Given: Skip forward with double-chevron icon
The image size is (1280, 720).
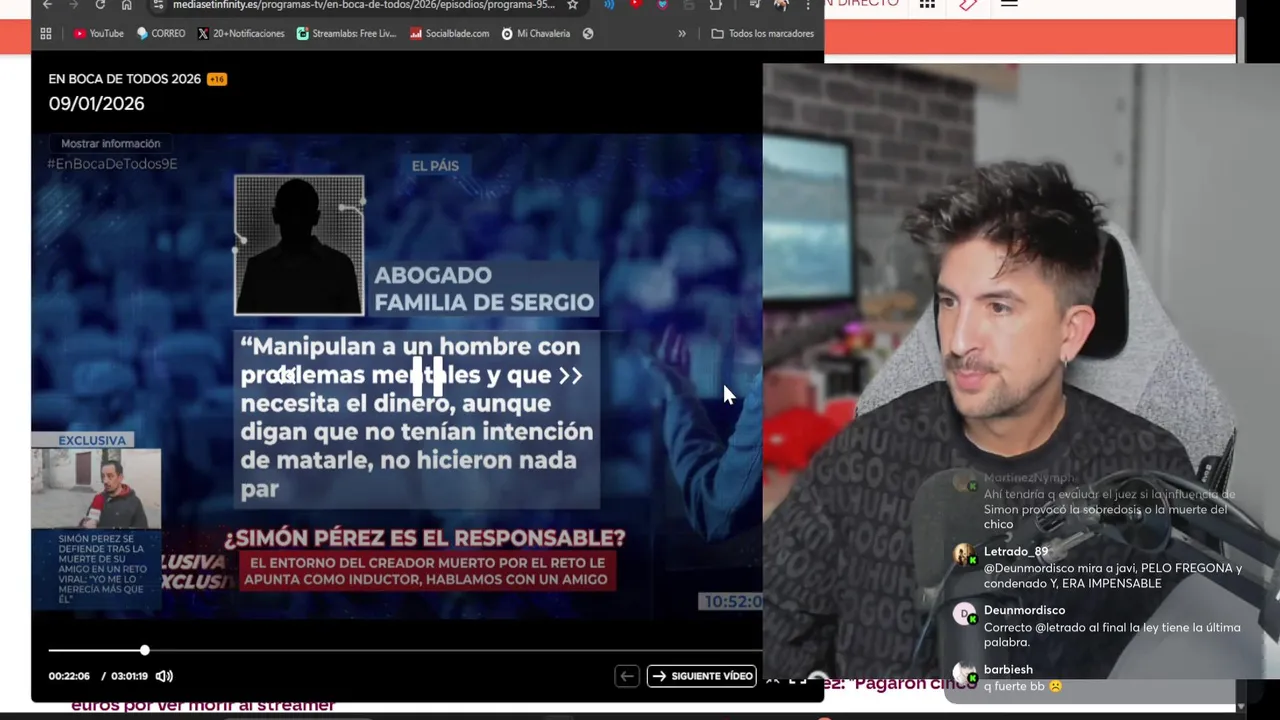Looking at the screenshot, I should pos(570,376).
